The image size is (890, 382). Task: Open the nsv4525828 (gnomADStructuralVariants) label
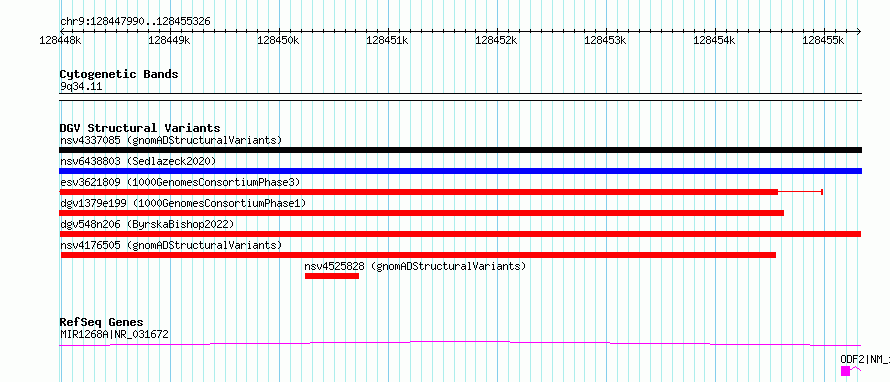point(415,266)
